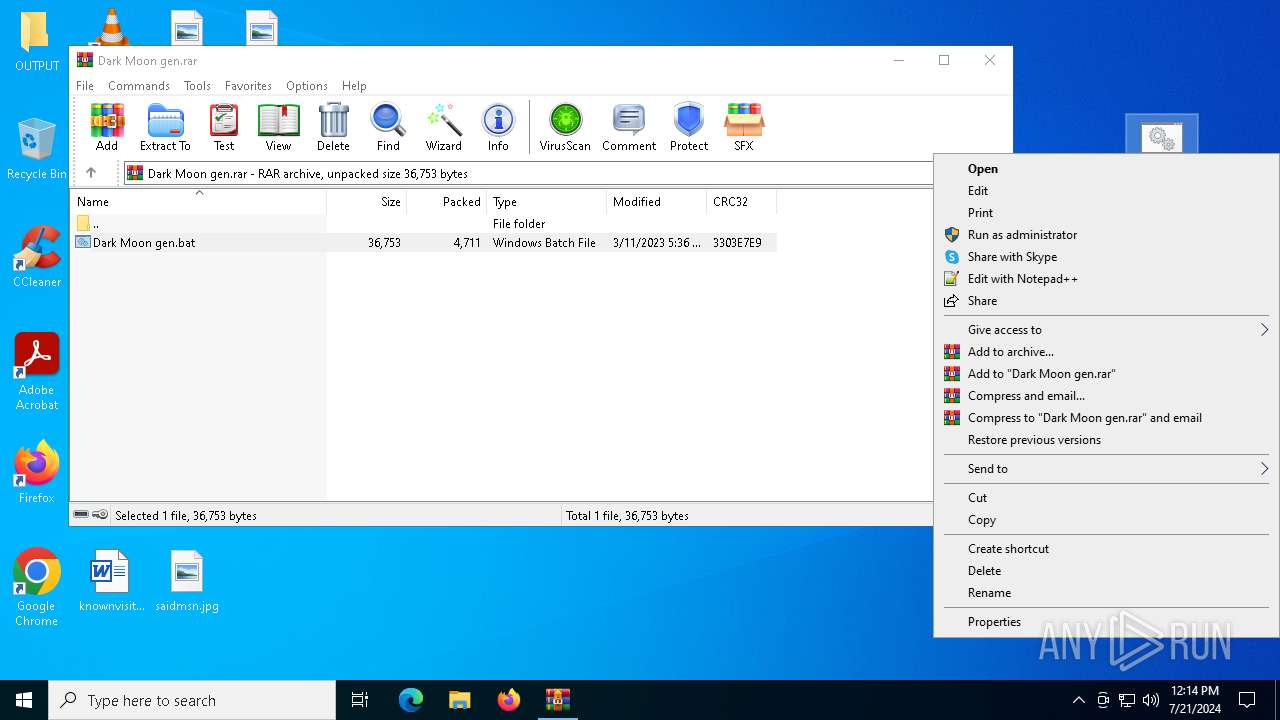Select Dark Moon gen.bat file row

425,243
